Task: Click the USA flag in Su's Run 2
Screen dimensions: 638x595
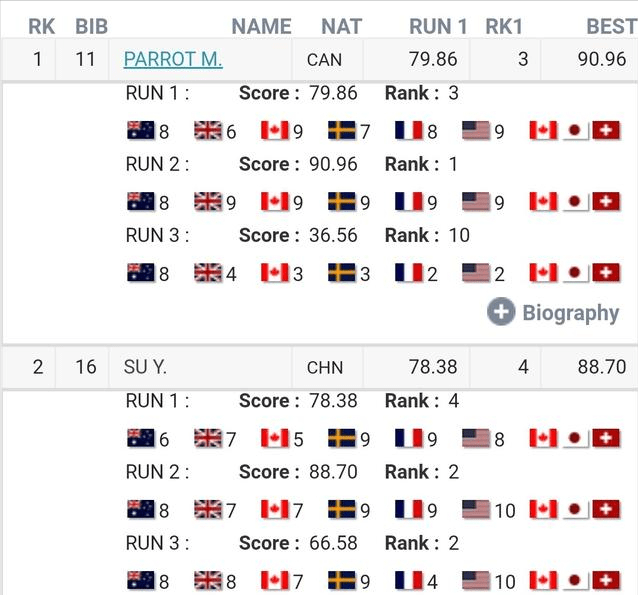Action: (x=476, y=510)
